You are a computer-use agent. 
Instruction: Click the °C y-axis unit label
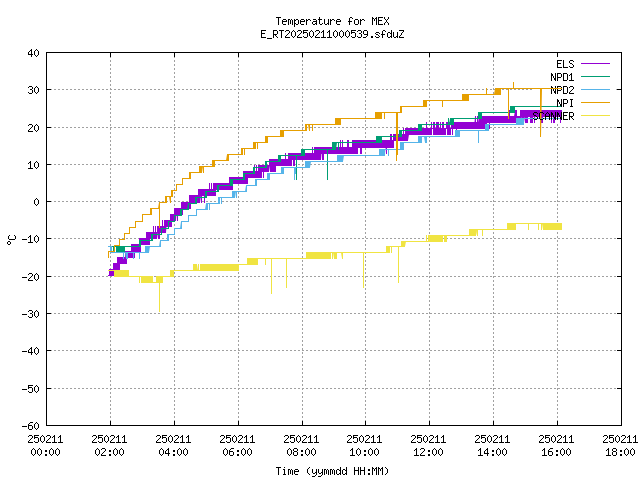(11, 240)
